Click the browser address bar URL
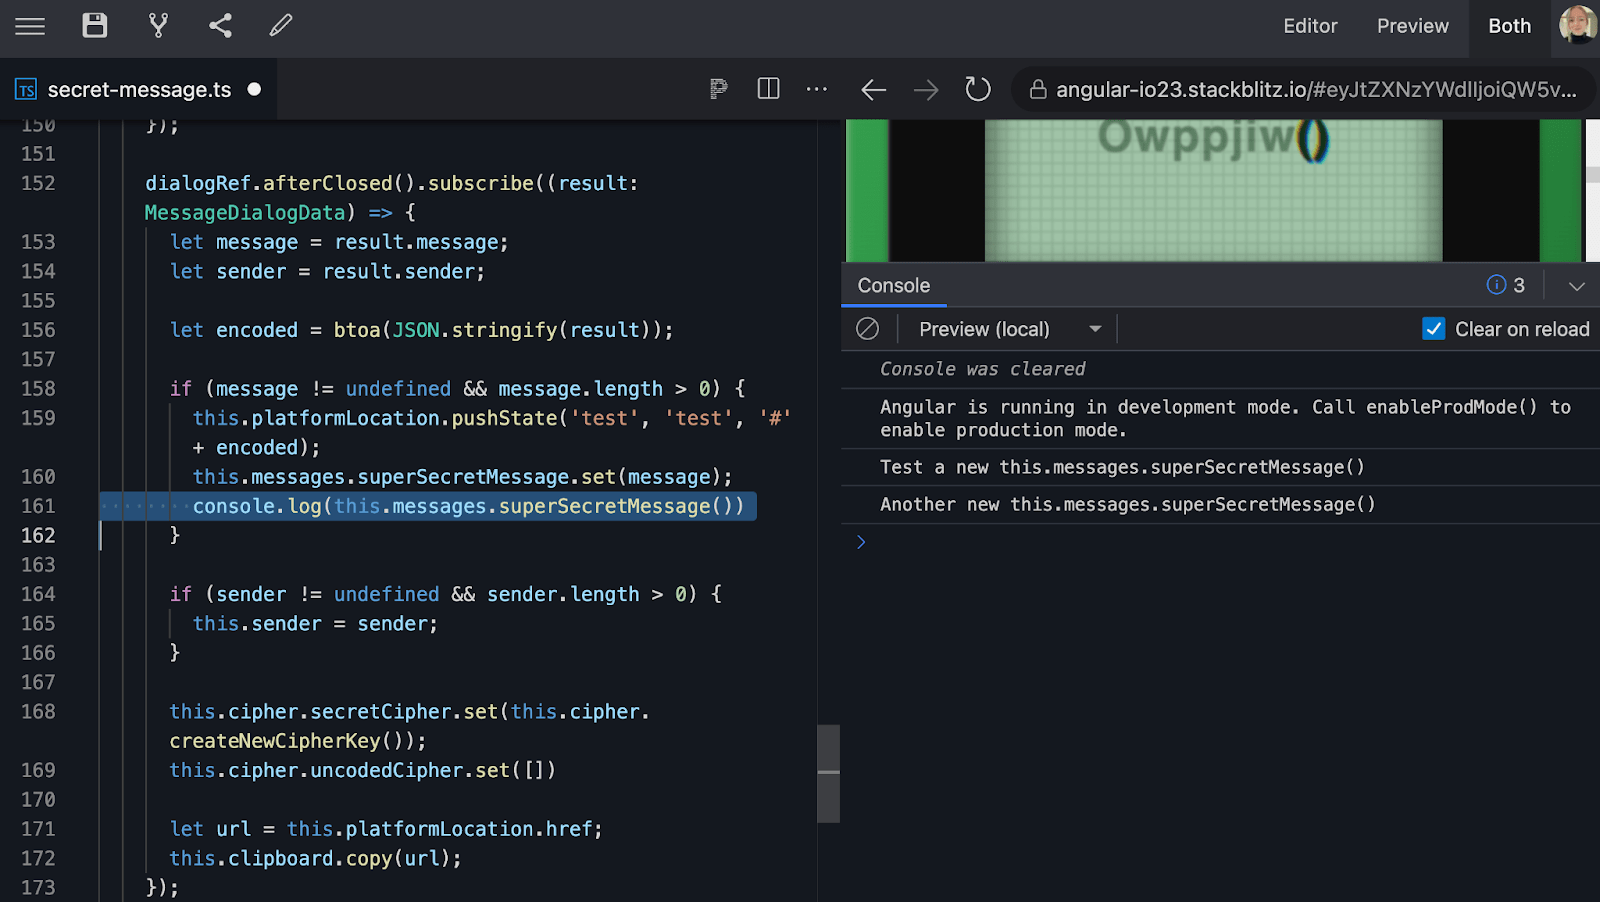The width and height of the screenshot is (1600, 902). point(1300,89)
